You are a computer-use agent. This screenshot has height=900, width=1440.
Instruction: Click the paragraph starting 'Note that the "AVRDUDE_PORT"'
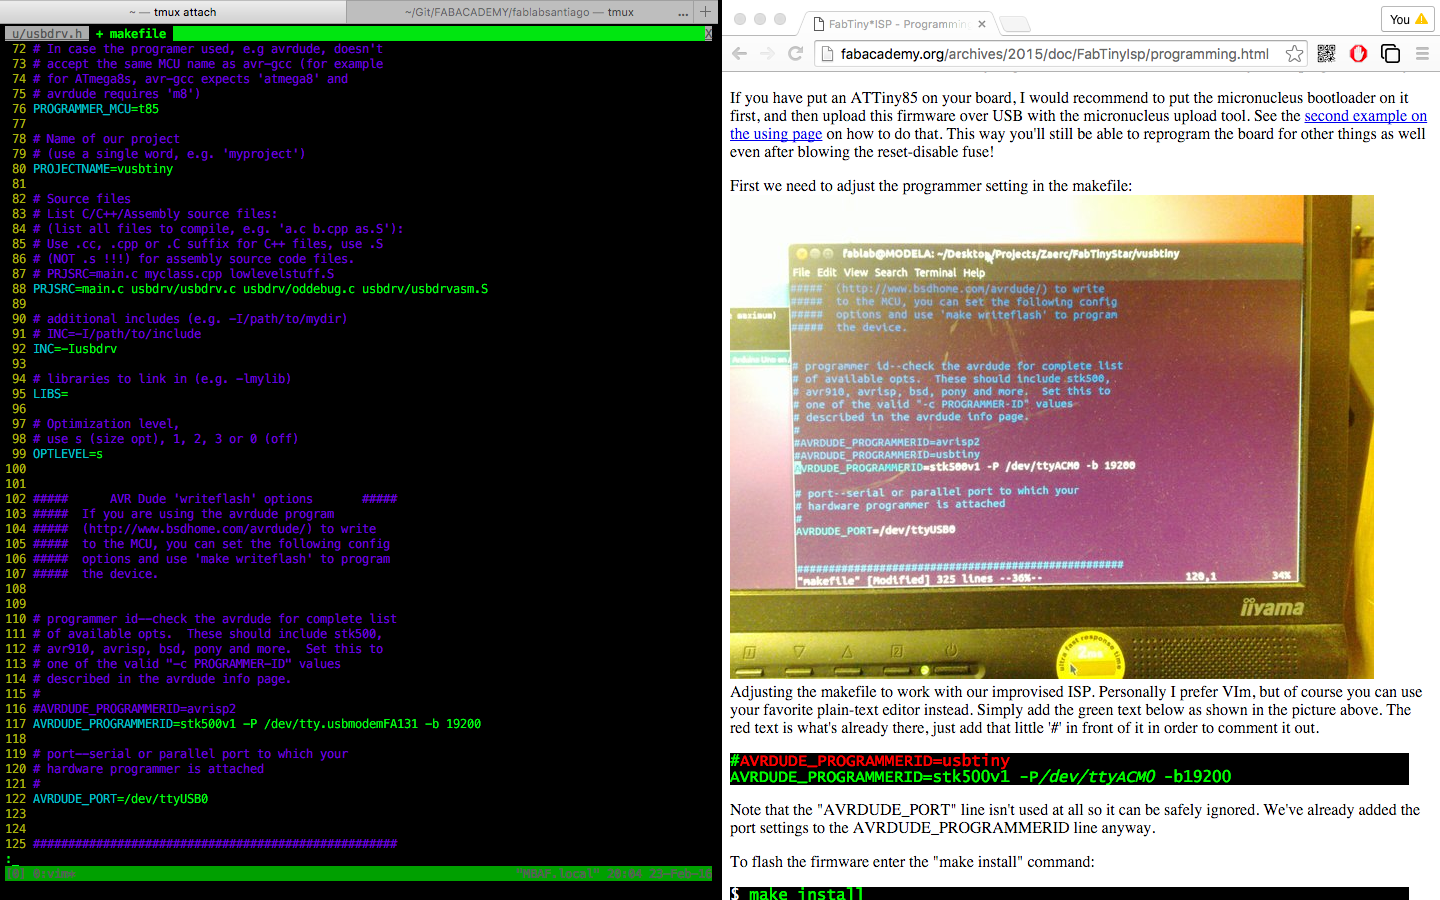pos(1075,819)
